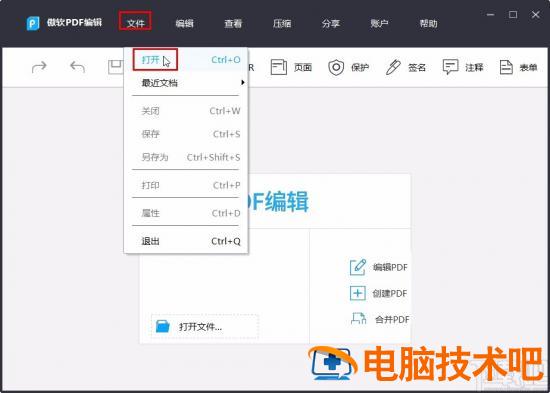
Task: Open the 账户 menu
Action: (379, 24)
